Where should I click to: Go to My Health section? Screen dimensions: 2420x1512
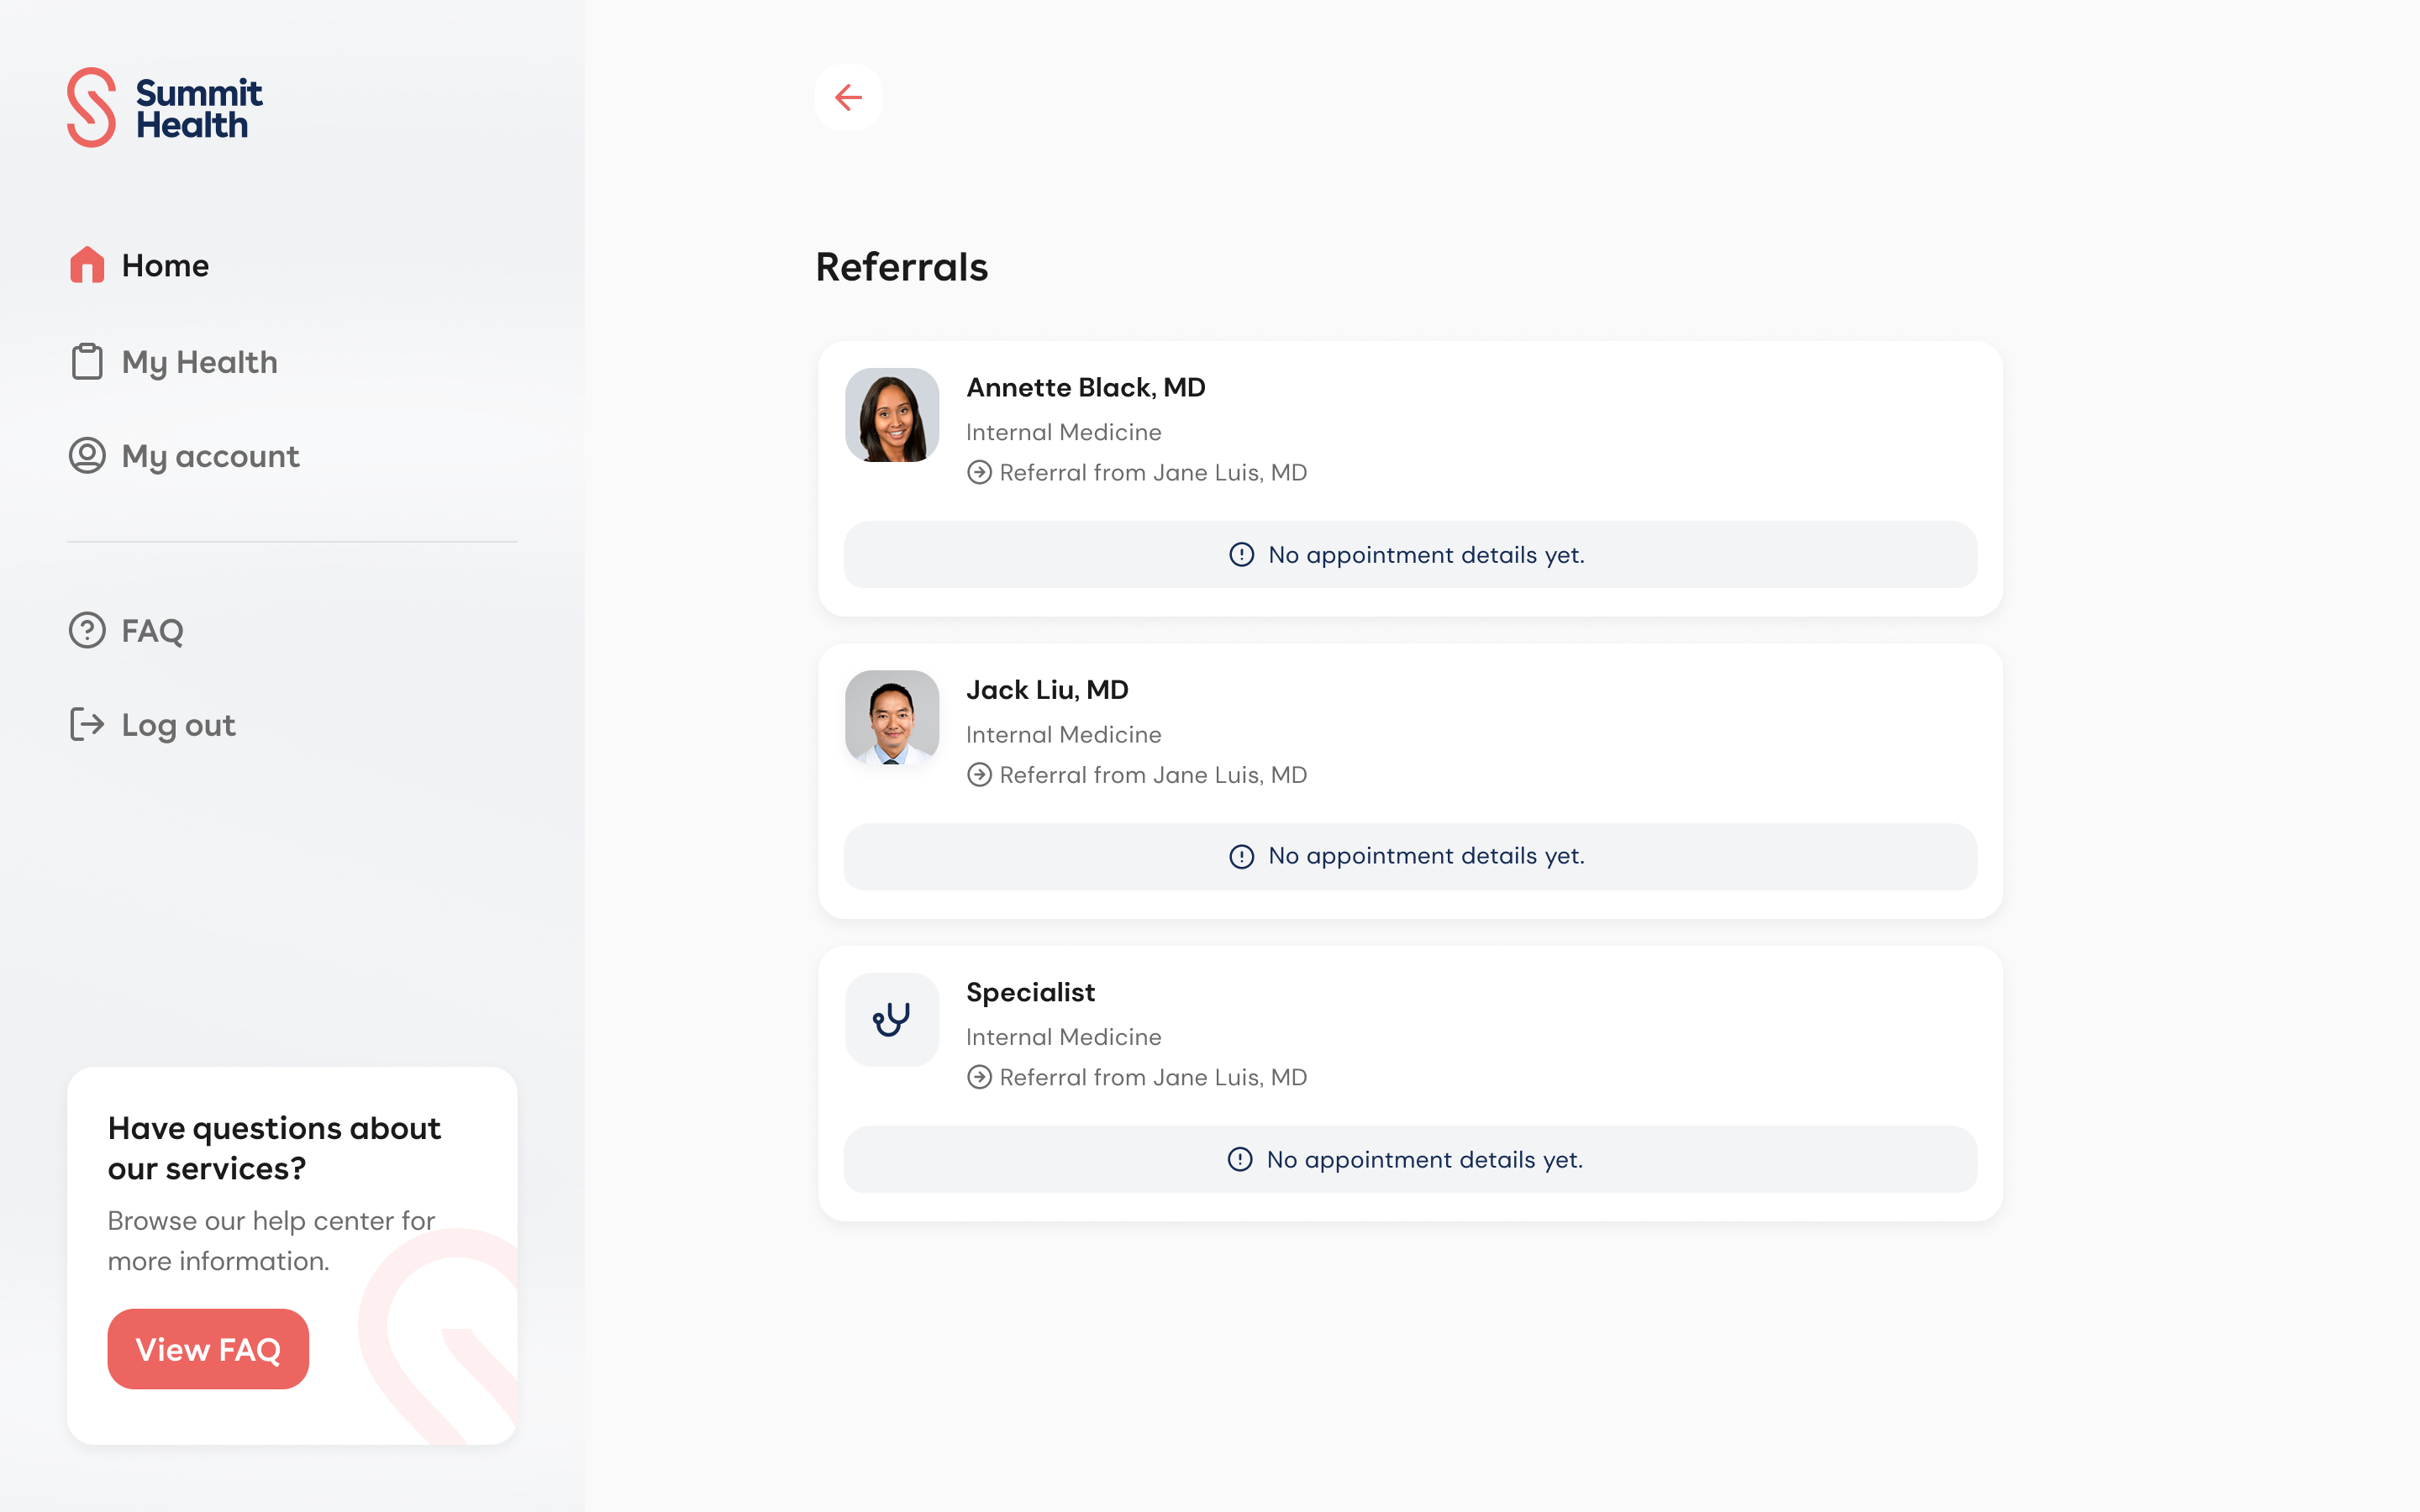[174, 362]
